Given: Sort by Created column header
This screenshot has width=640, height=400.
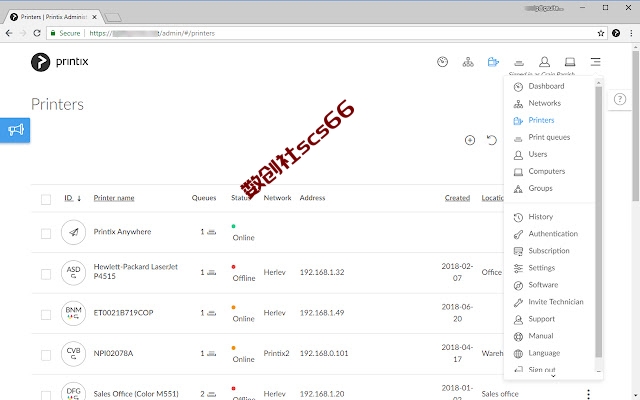Looking at the screenshot, I should point(457,198).
